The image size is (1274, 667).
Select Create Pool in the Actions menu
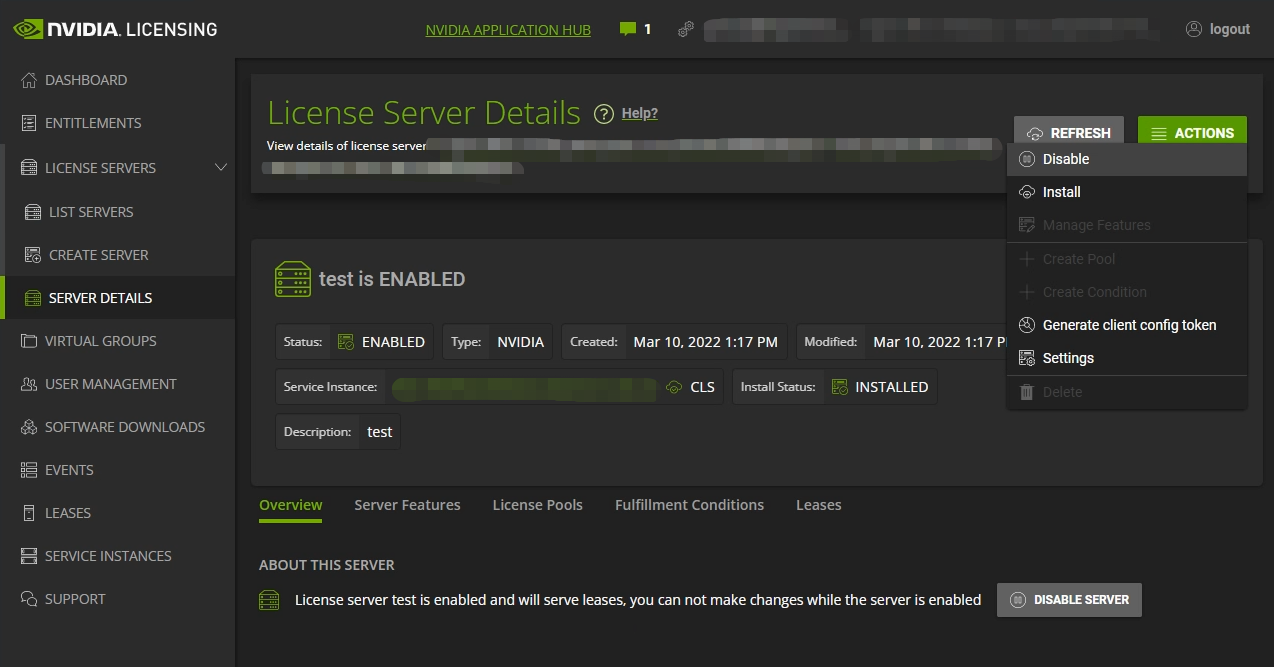tap(1127, 259)
